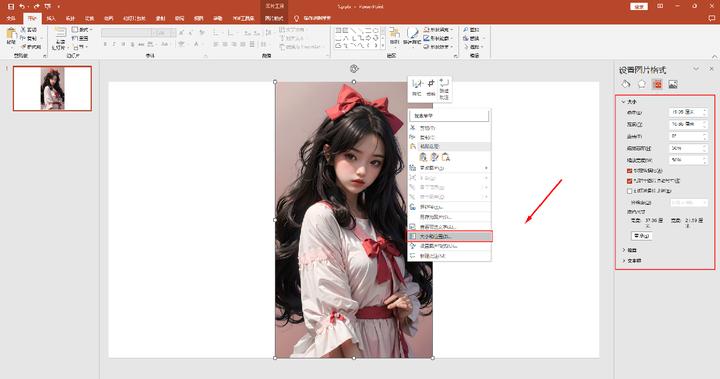The height and width of the screenshot is (379, 720).
Task: Open the Picture tab icon in format pane
Action: (x=673, y=84)
